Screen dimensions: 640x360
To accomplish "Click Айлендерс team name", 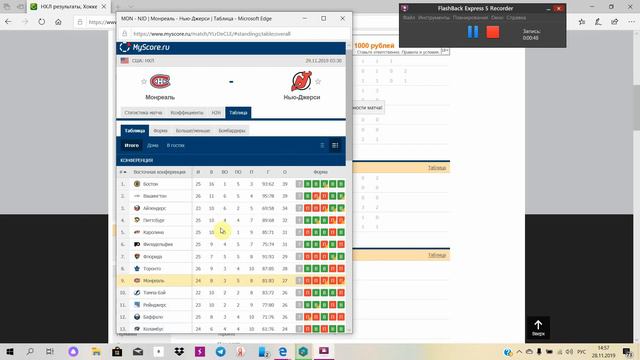I will [x=154, y=208].
